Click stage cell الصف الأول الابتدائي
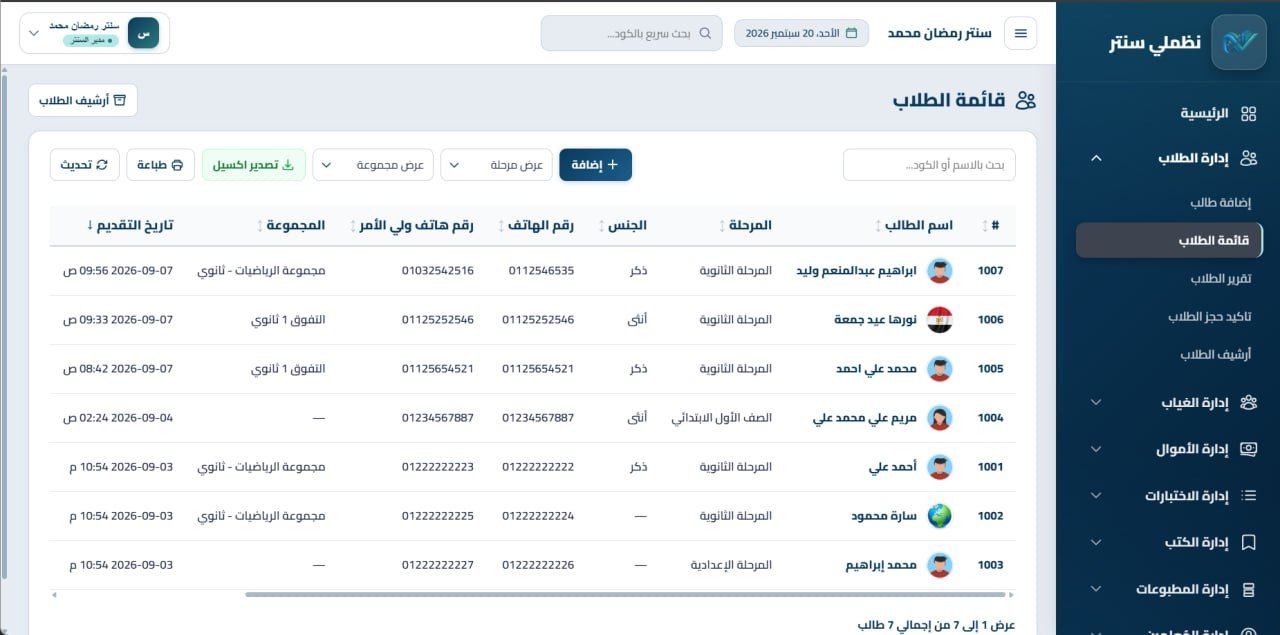 pyautogui.click(x=722, y=418)
